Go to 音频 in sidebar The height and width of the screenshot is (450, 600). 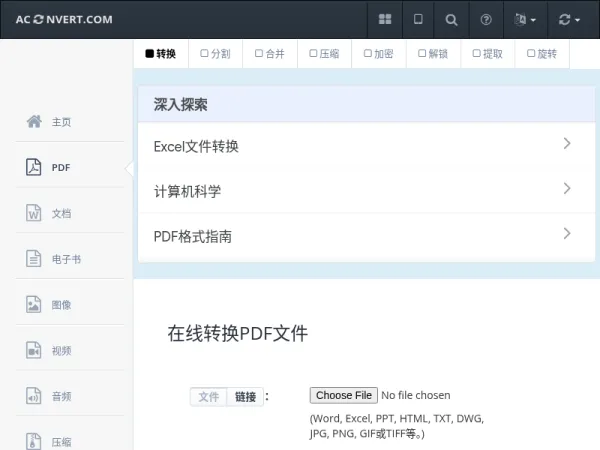pos(62,396)
